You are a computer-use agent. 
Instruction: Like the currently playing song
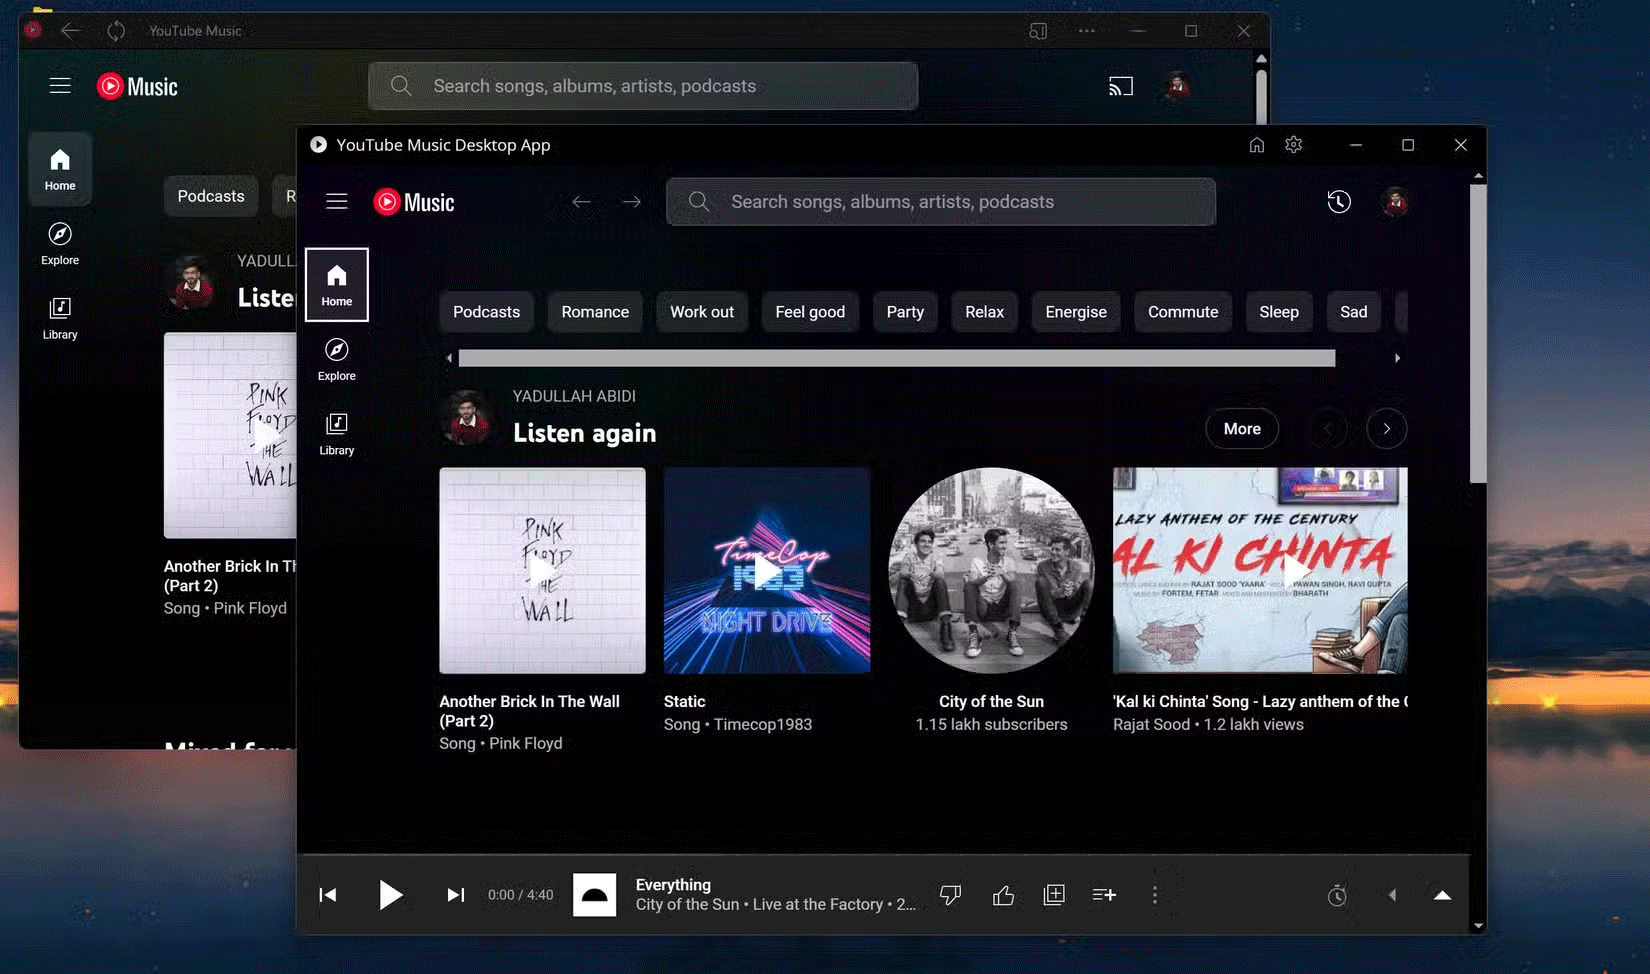[1003, 895]
